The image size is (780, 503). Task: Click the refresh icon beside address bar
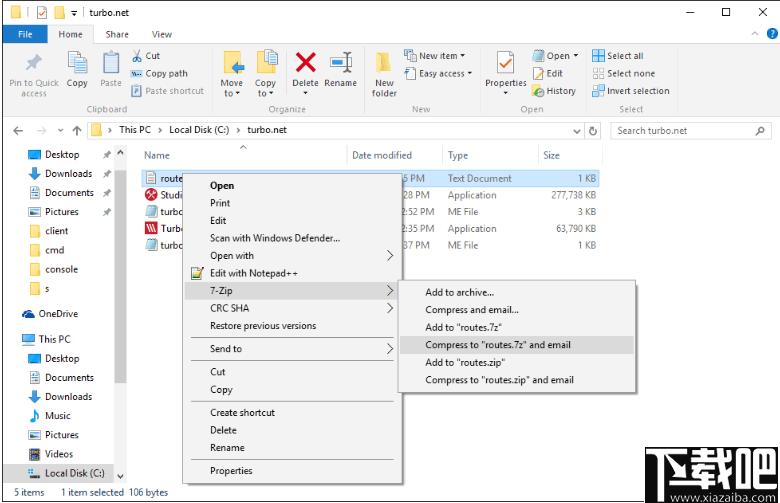[592, 131]
